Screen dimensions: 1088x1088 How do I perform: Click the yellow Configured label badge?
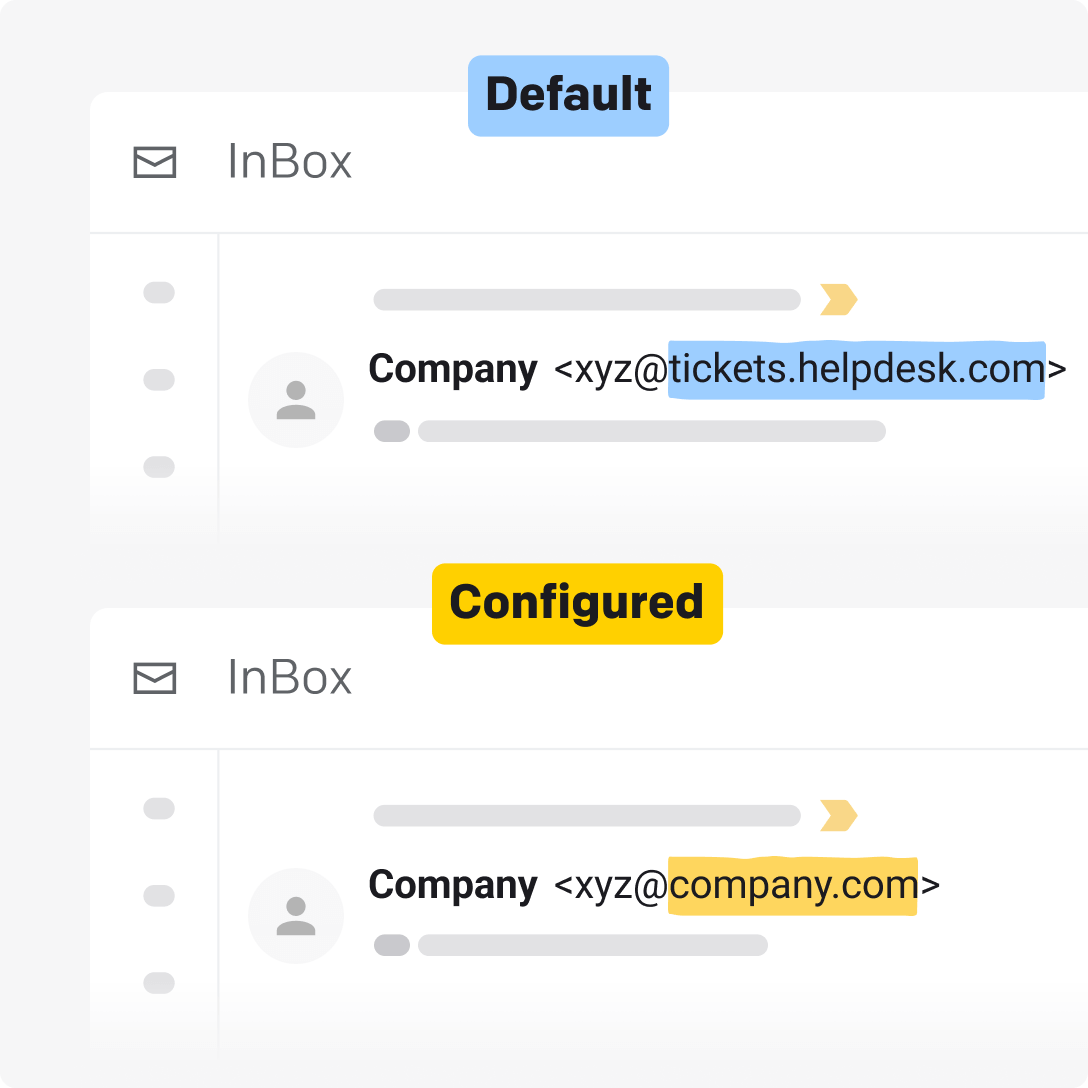coord(577,604)
